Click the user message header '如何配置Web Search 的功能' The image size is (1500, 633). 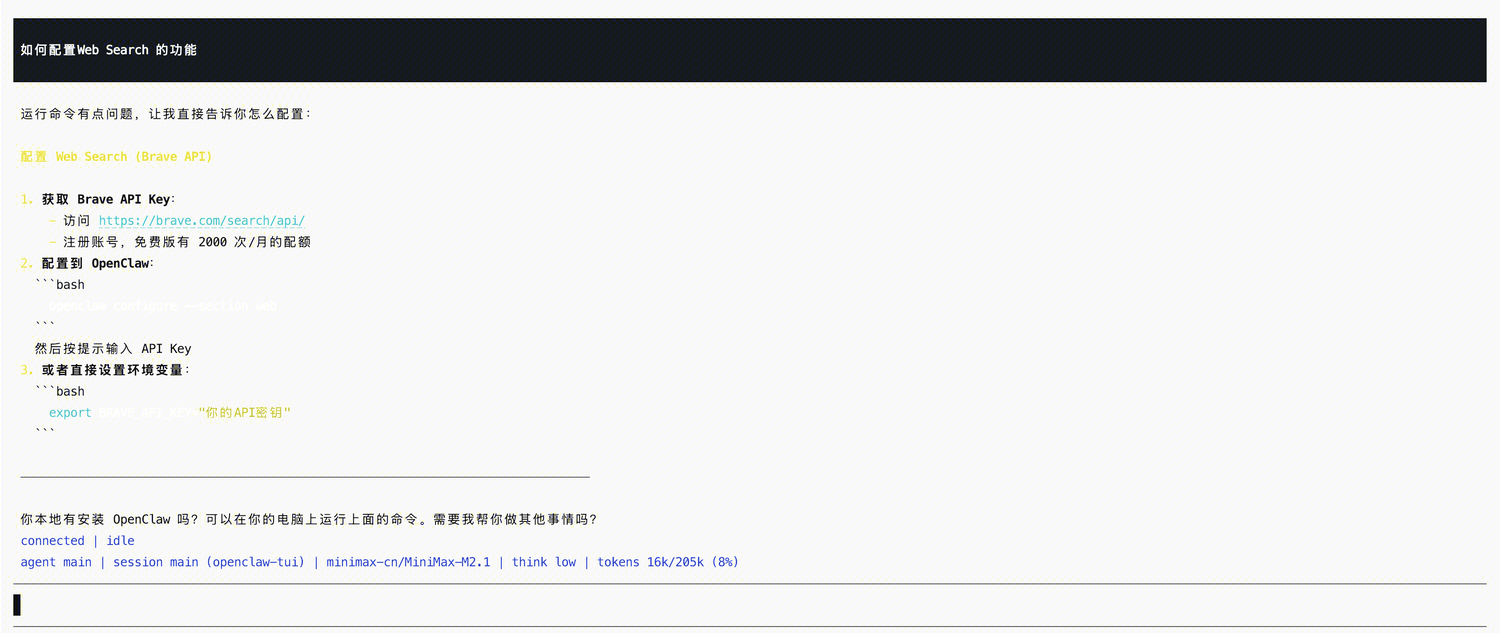click(109, 50)
